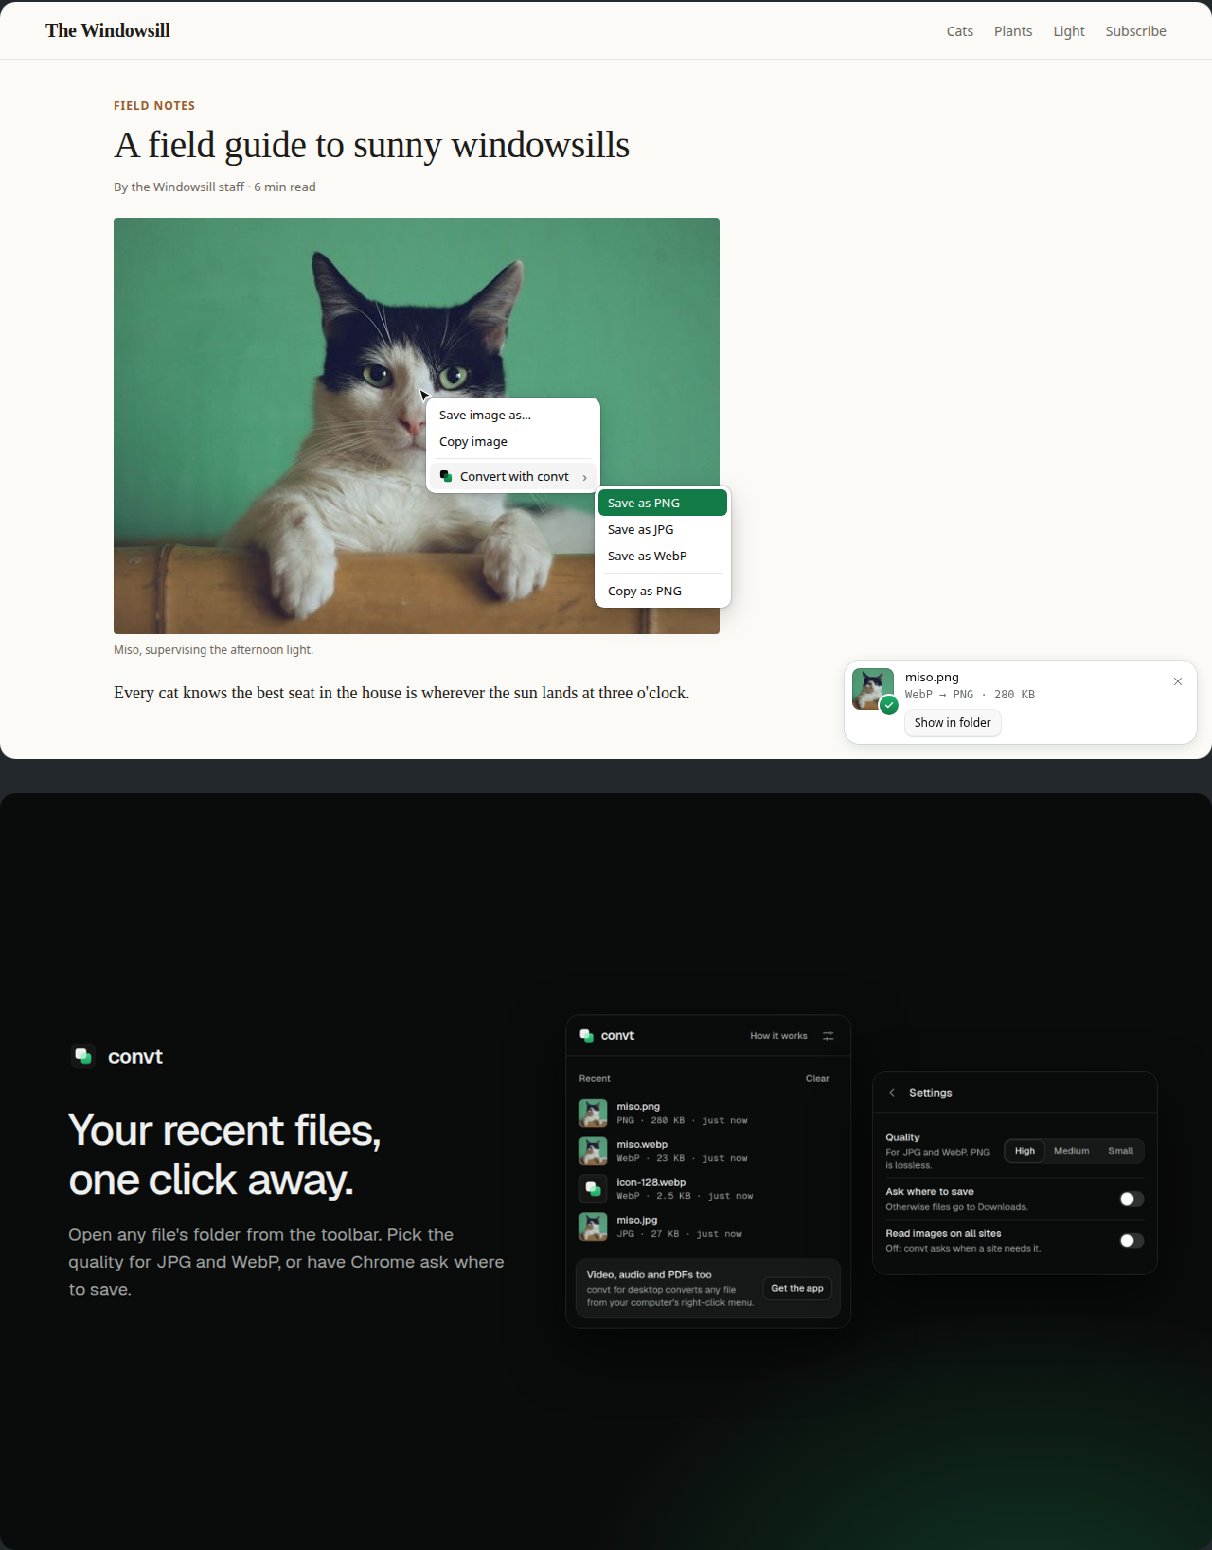Click the convt logo icon beside the headline
Image resolution: width=1212 pixels, height=1550 pixels.
tap(83, 1056)
